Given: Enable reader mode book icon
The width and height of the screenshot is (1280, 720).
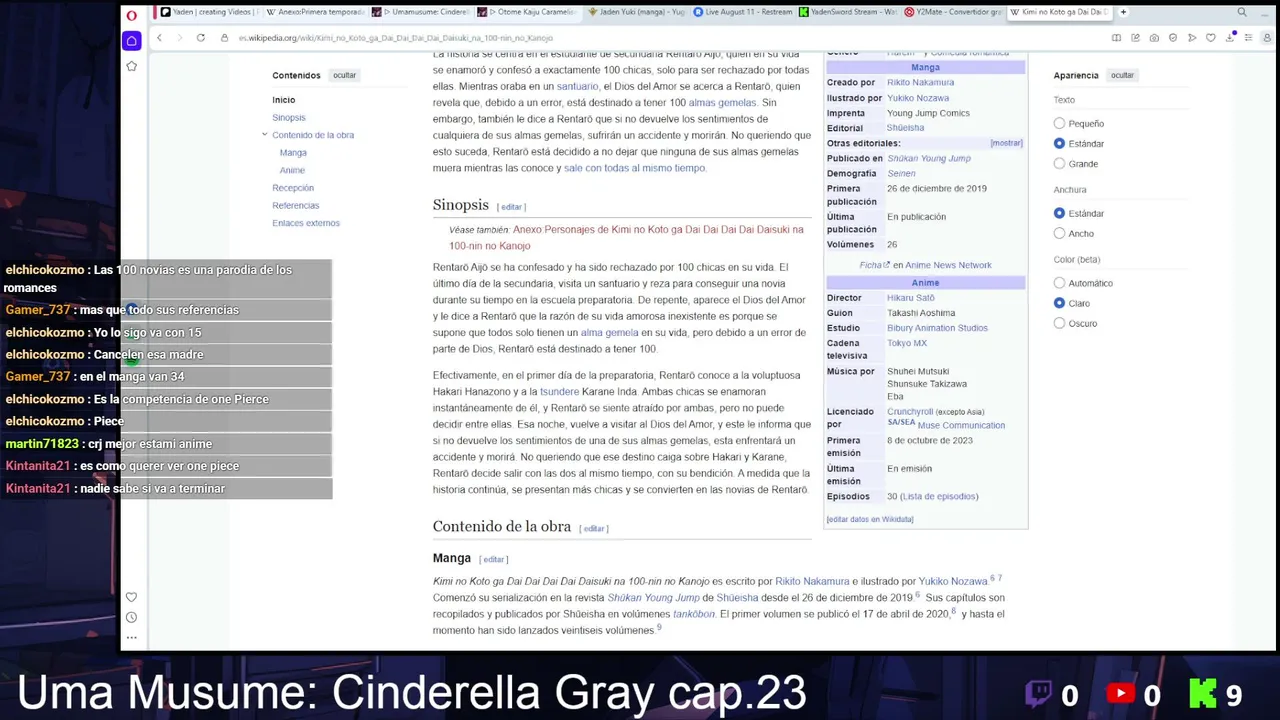Looking at the screenshot, I should pyautogui.click(x=1117, y=38).
